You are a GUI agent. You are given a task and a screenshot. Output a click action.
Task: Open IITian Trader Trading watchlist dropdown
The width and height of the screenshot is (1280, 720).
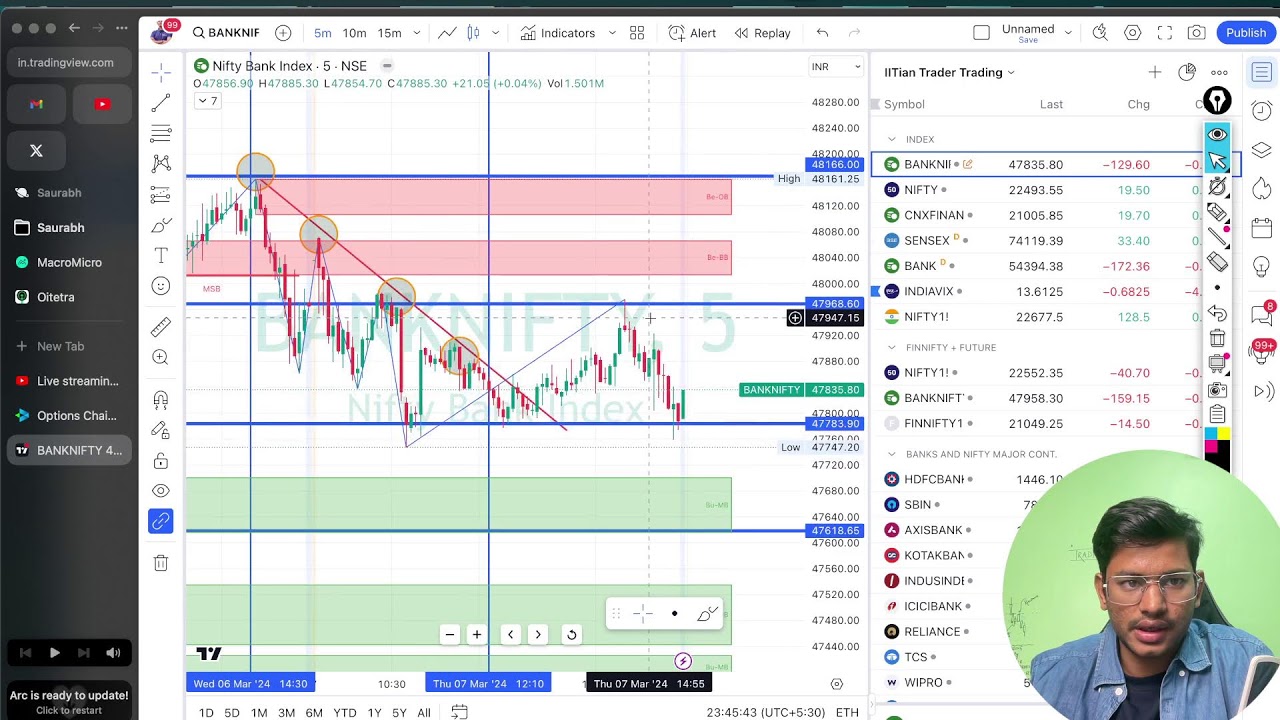tap(949, 72)
